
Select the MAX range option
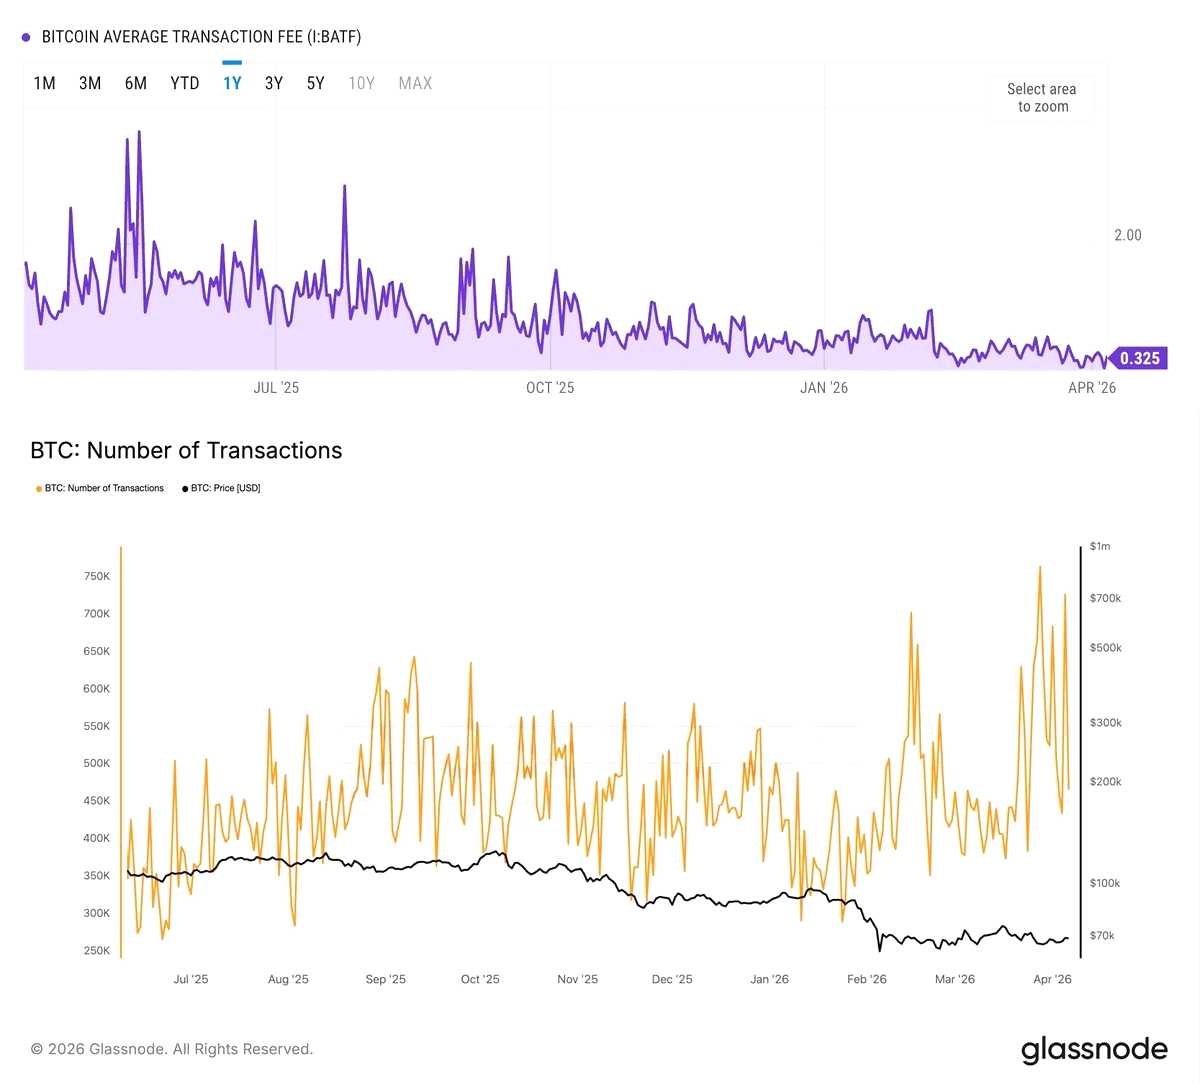(x=415, y=84)
